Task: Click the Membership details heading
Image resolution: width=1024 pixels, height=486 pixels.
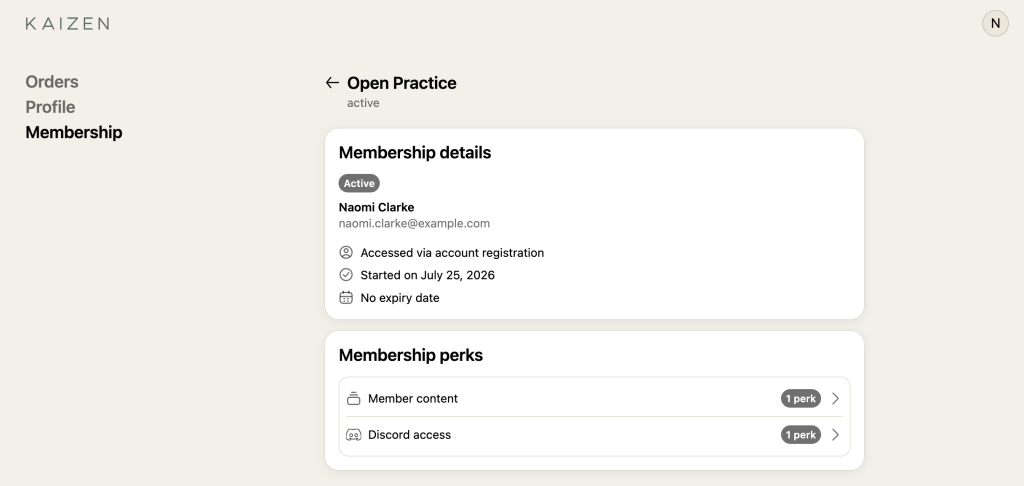Action: click(x=415, y=152)
